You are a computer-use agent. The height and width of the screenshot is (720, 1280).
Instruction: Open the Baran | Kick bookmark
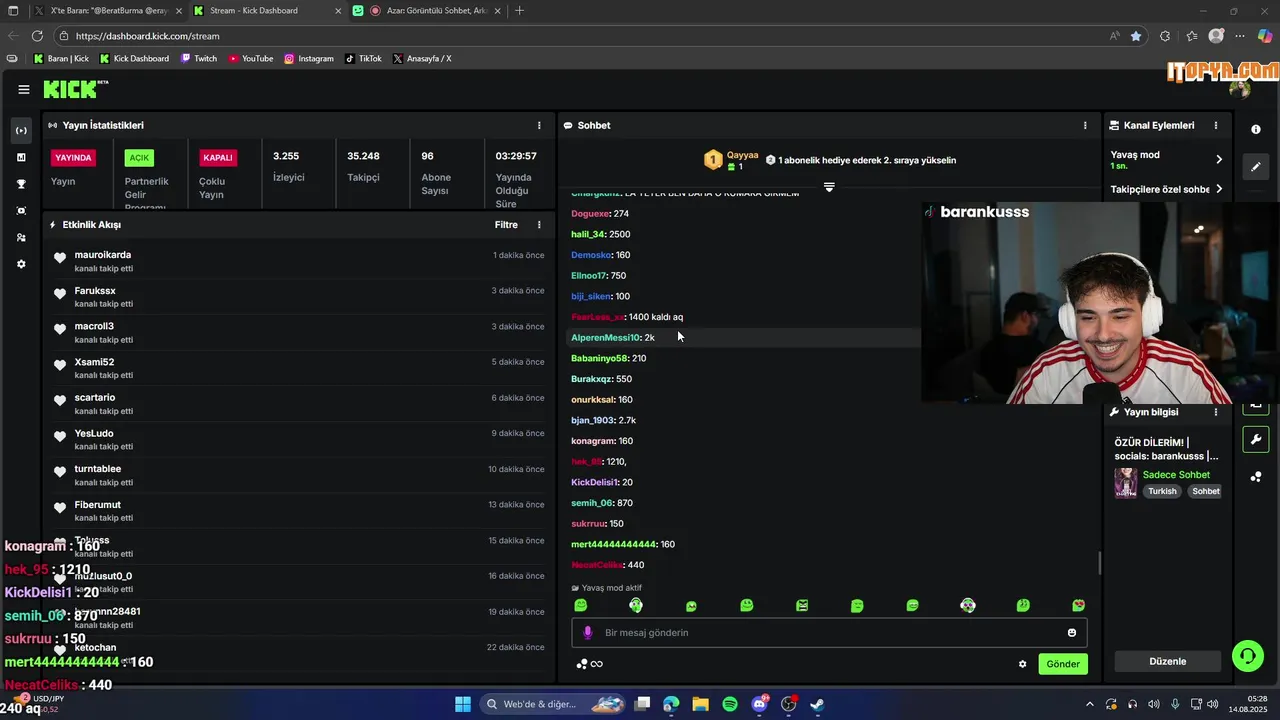[61, 58]
